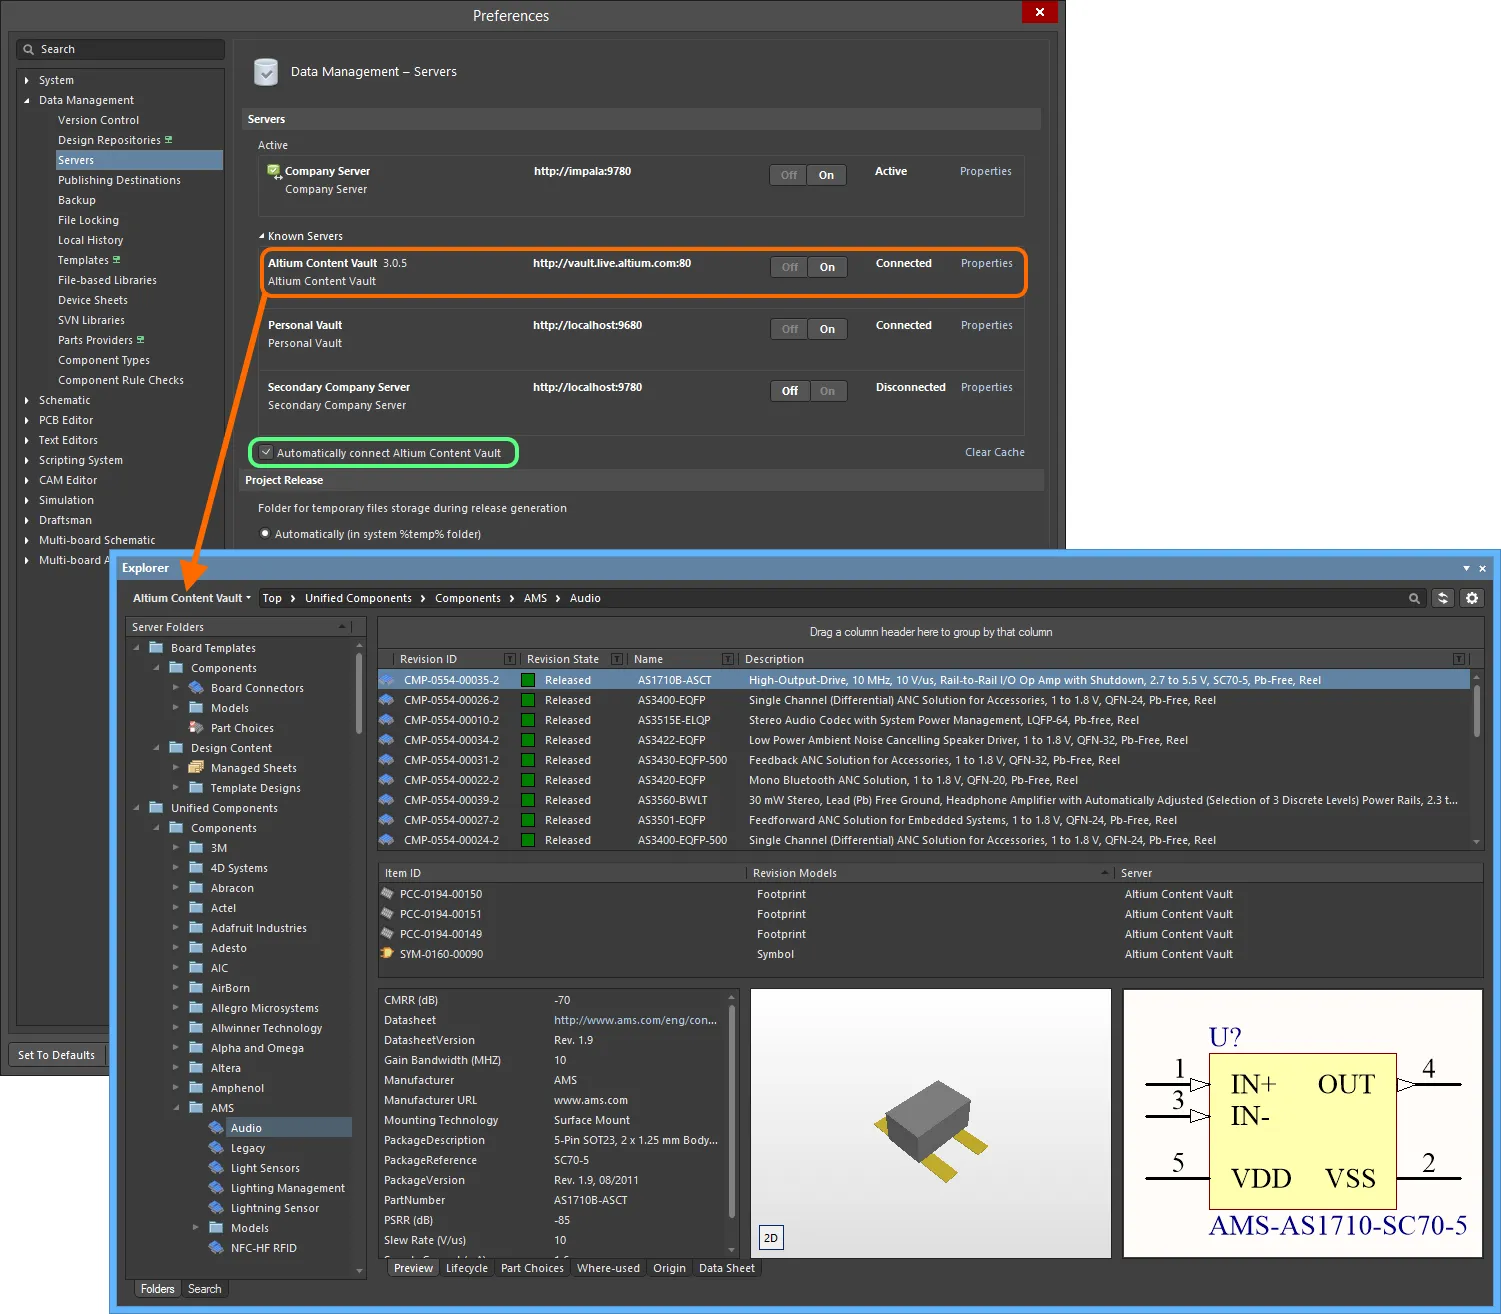This screenshot has width=1501, height=1314.
Task: Click the Data Management Servers page icon
Action: pyautogui.click(x=266, y=72)
